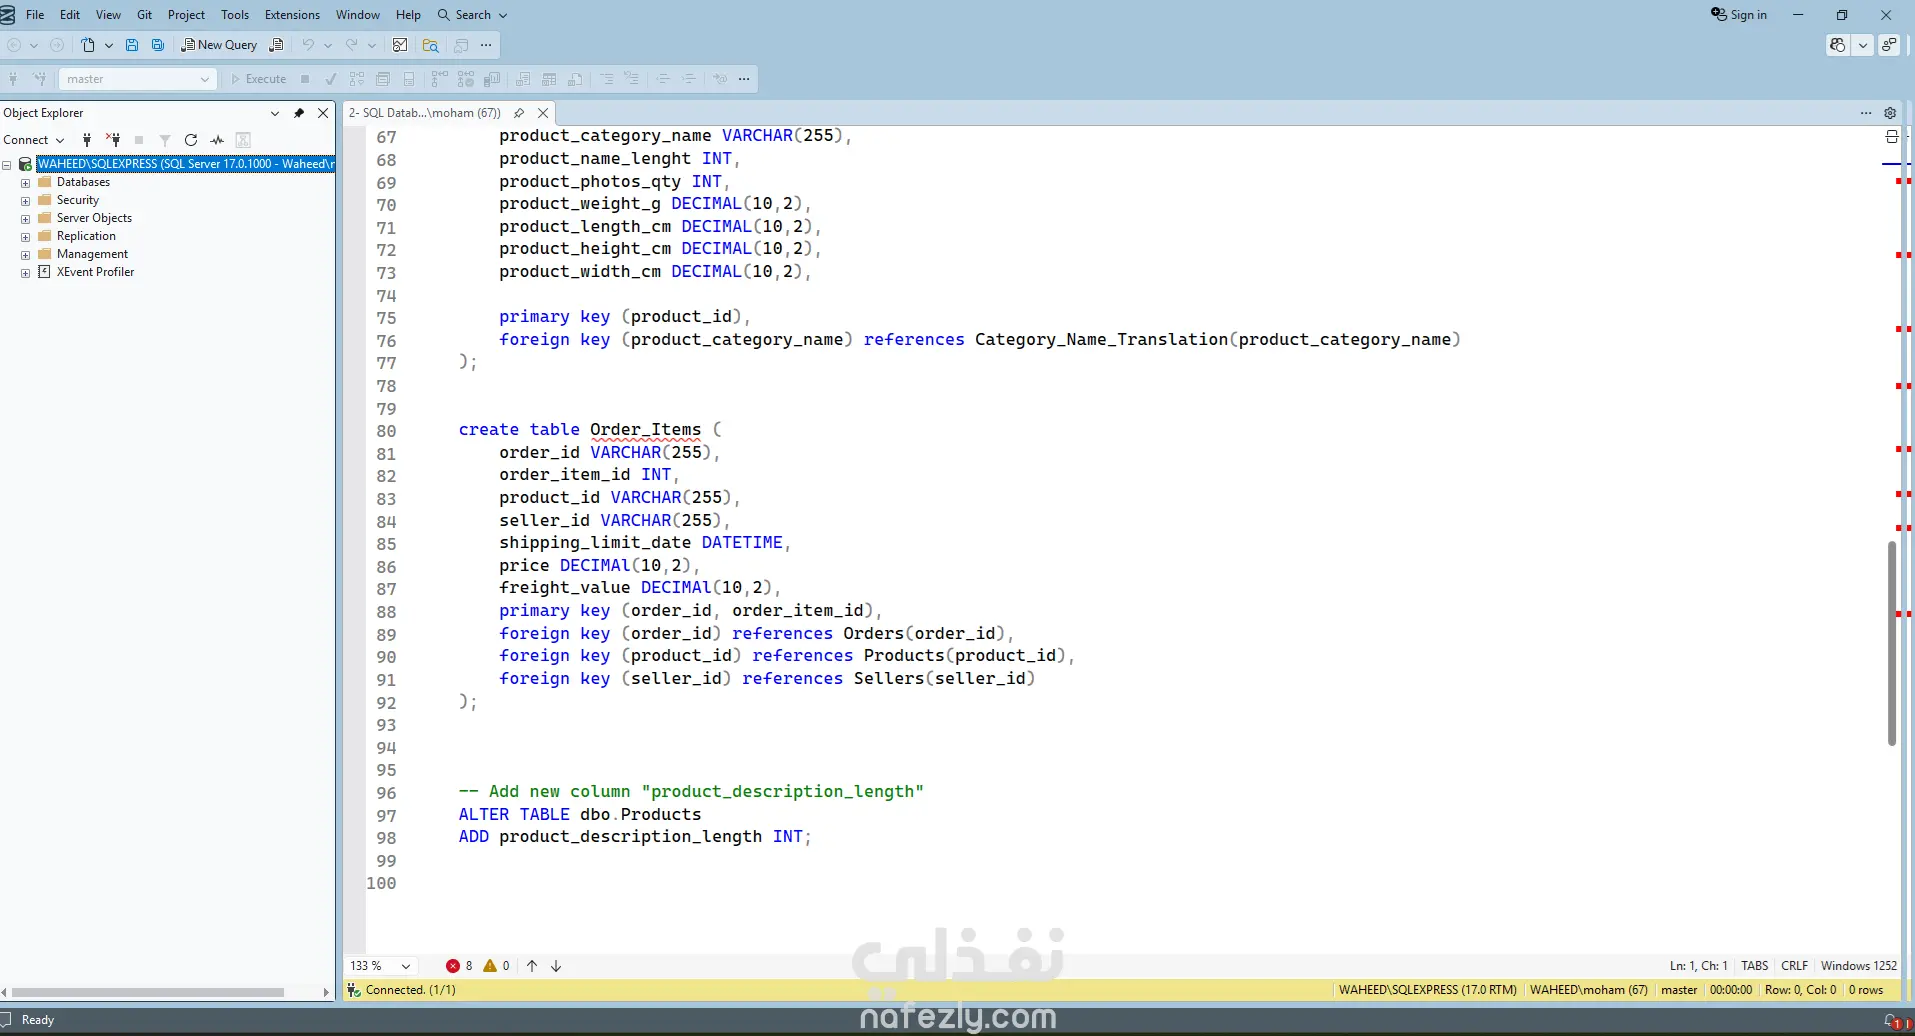
Task: Click the Save All icon
Action: 158,45
